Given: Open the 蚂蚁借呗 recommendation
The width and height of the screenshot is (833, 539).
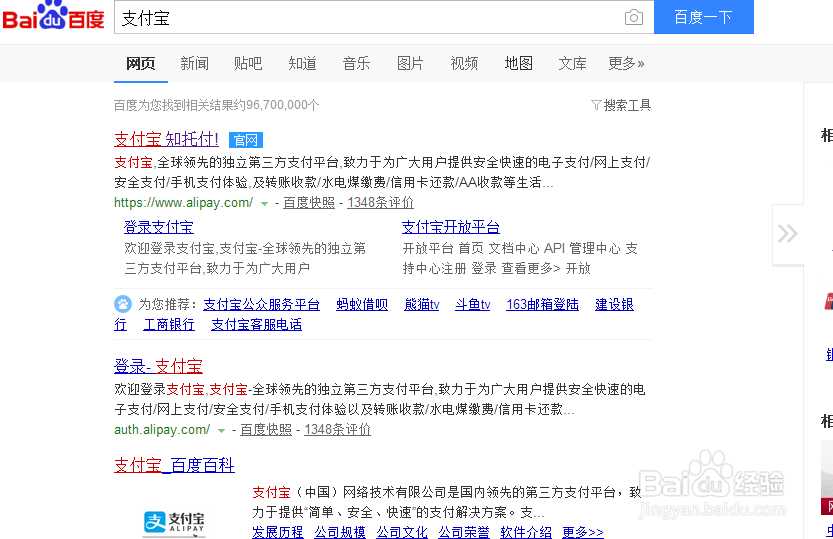Looking at the screenshot, I should [362, 304].
